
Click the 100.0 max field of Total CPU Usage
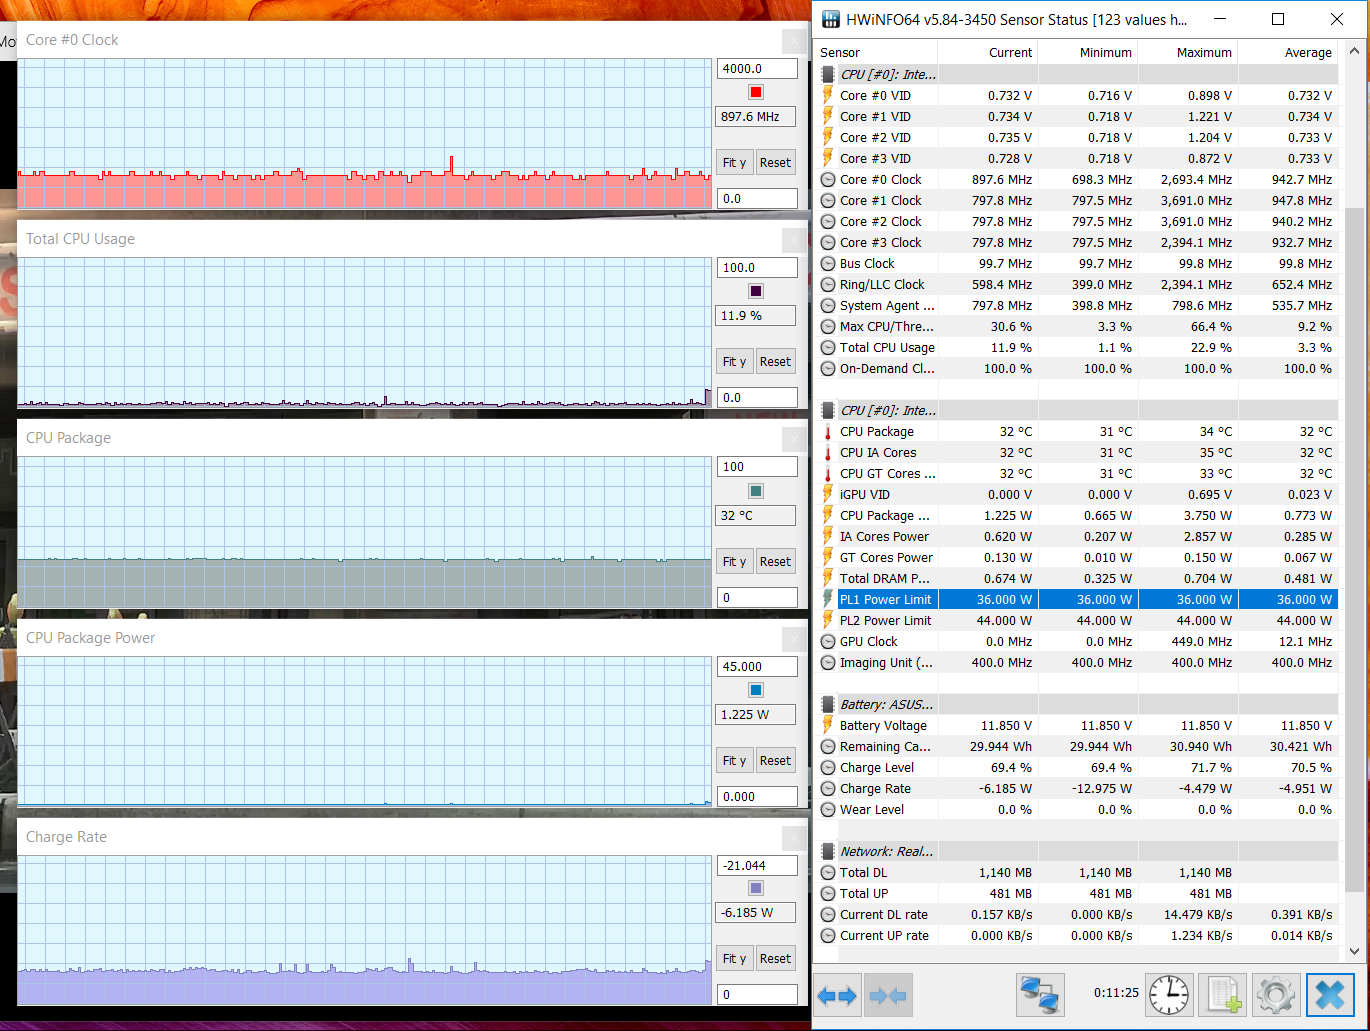[x=757, y=268]
